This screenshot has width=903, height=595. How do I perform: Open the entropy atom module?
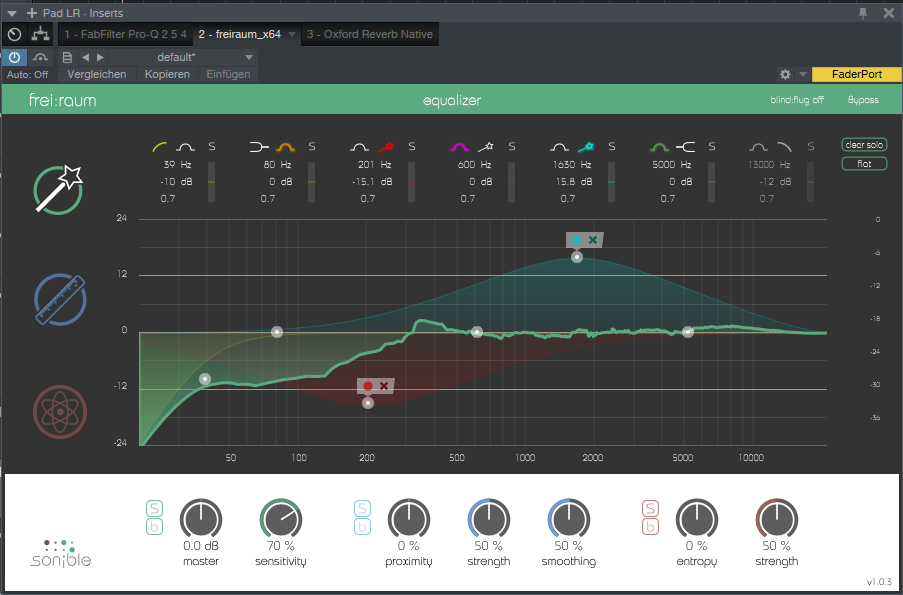[60, 412]
